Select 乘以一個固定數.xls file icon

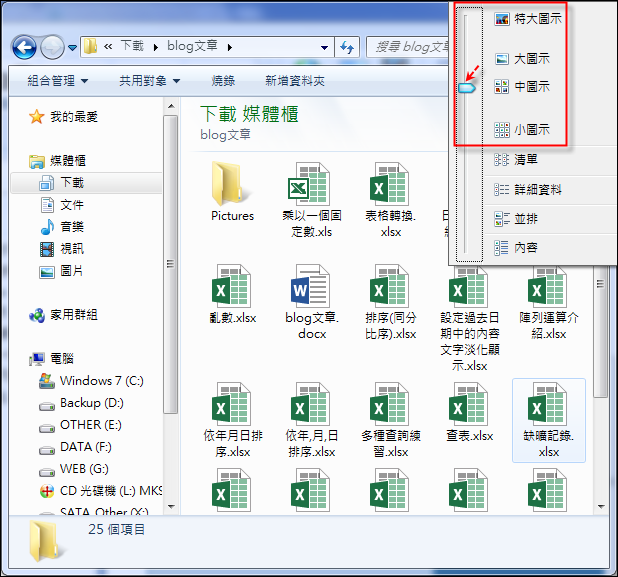click(311, 184)
